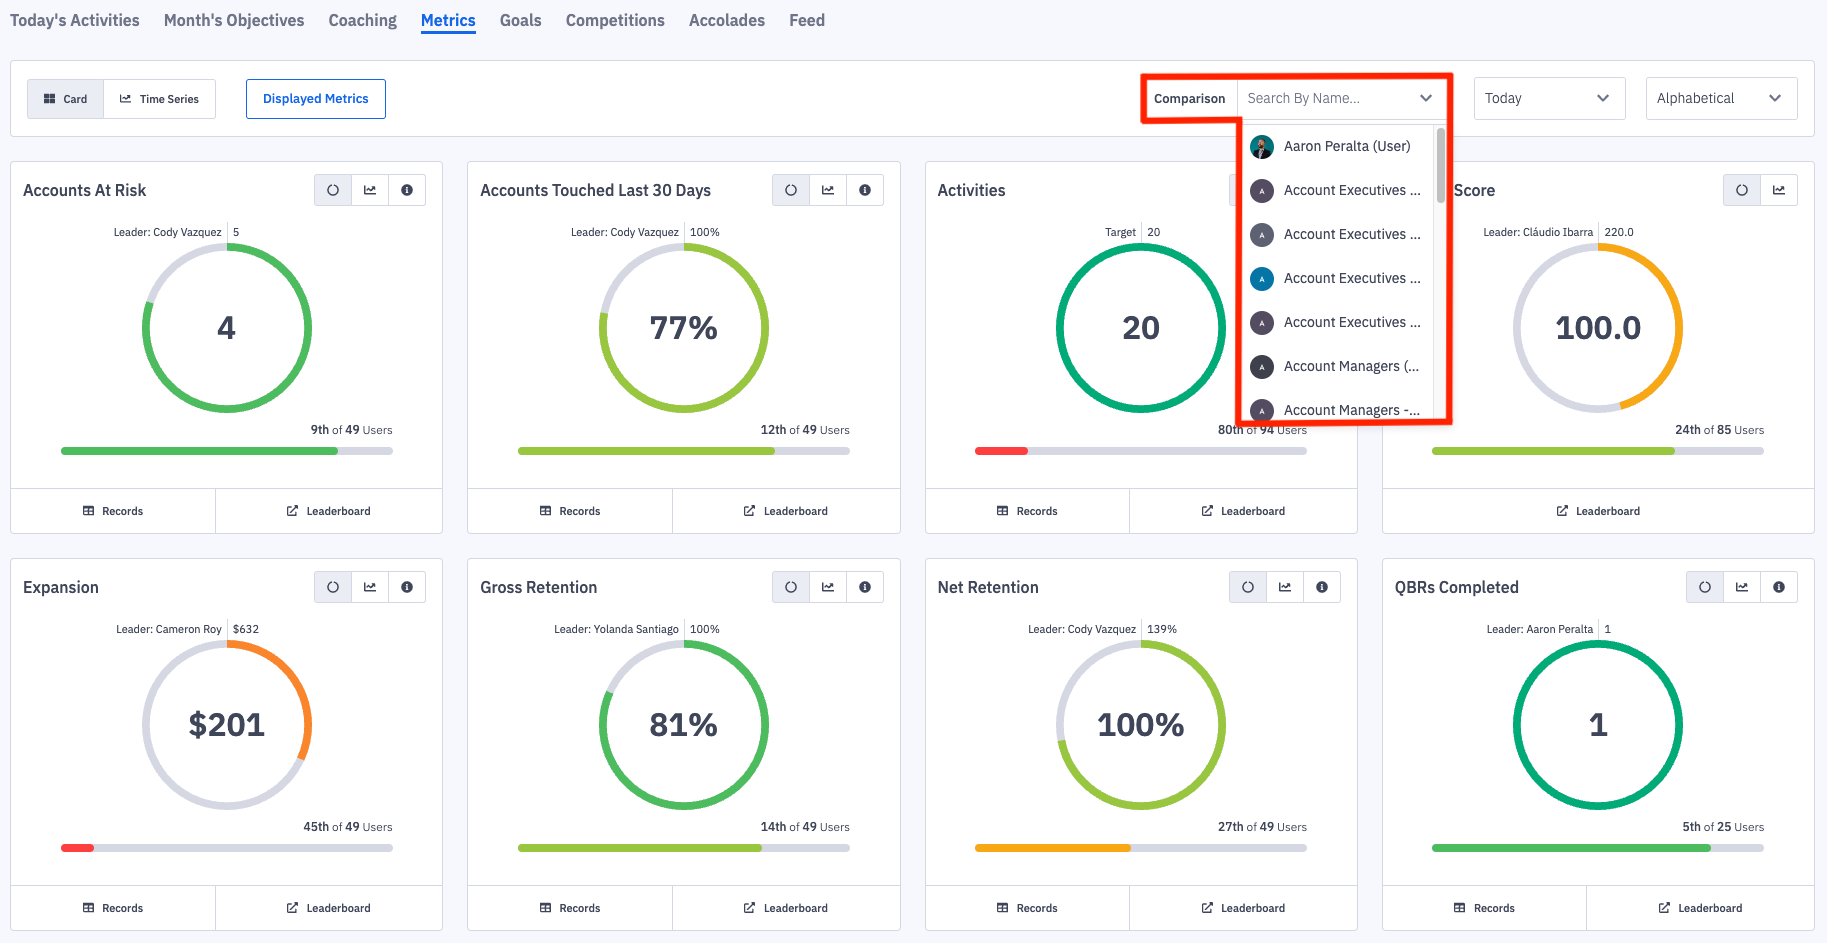The height and width of the screenshot is (943, 1827).
Task: Toggle gauge view on Accounts At Risk card
Action: [333, 190]
